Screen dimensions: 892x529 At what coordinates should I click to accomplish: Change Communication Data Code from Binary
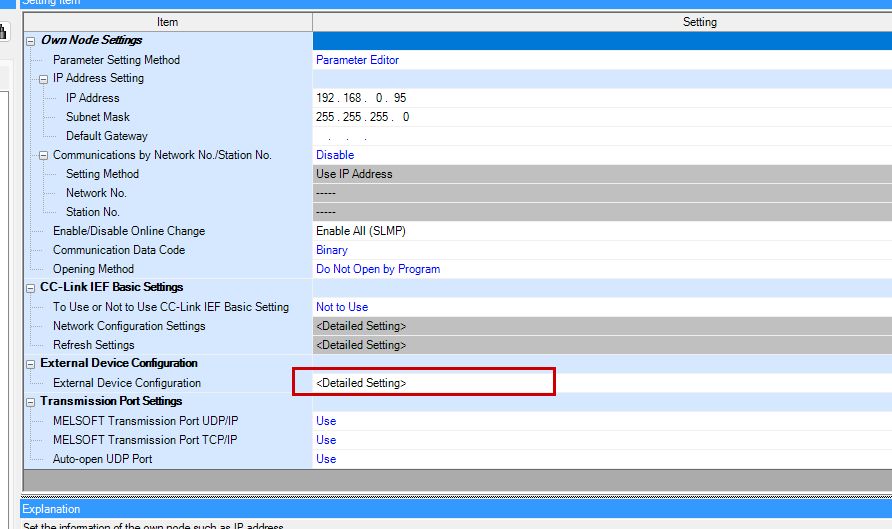coord(332,250)
